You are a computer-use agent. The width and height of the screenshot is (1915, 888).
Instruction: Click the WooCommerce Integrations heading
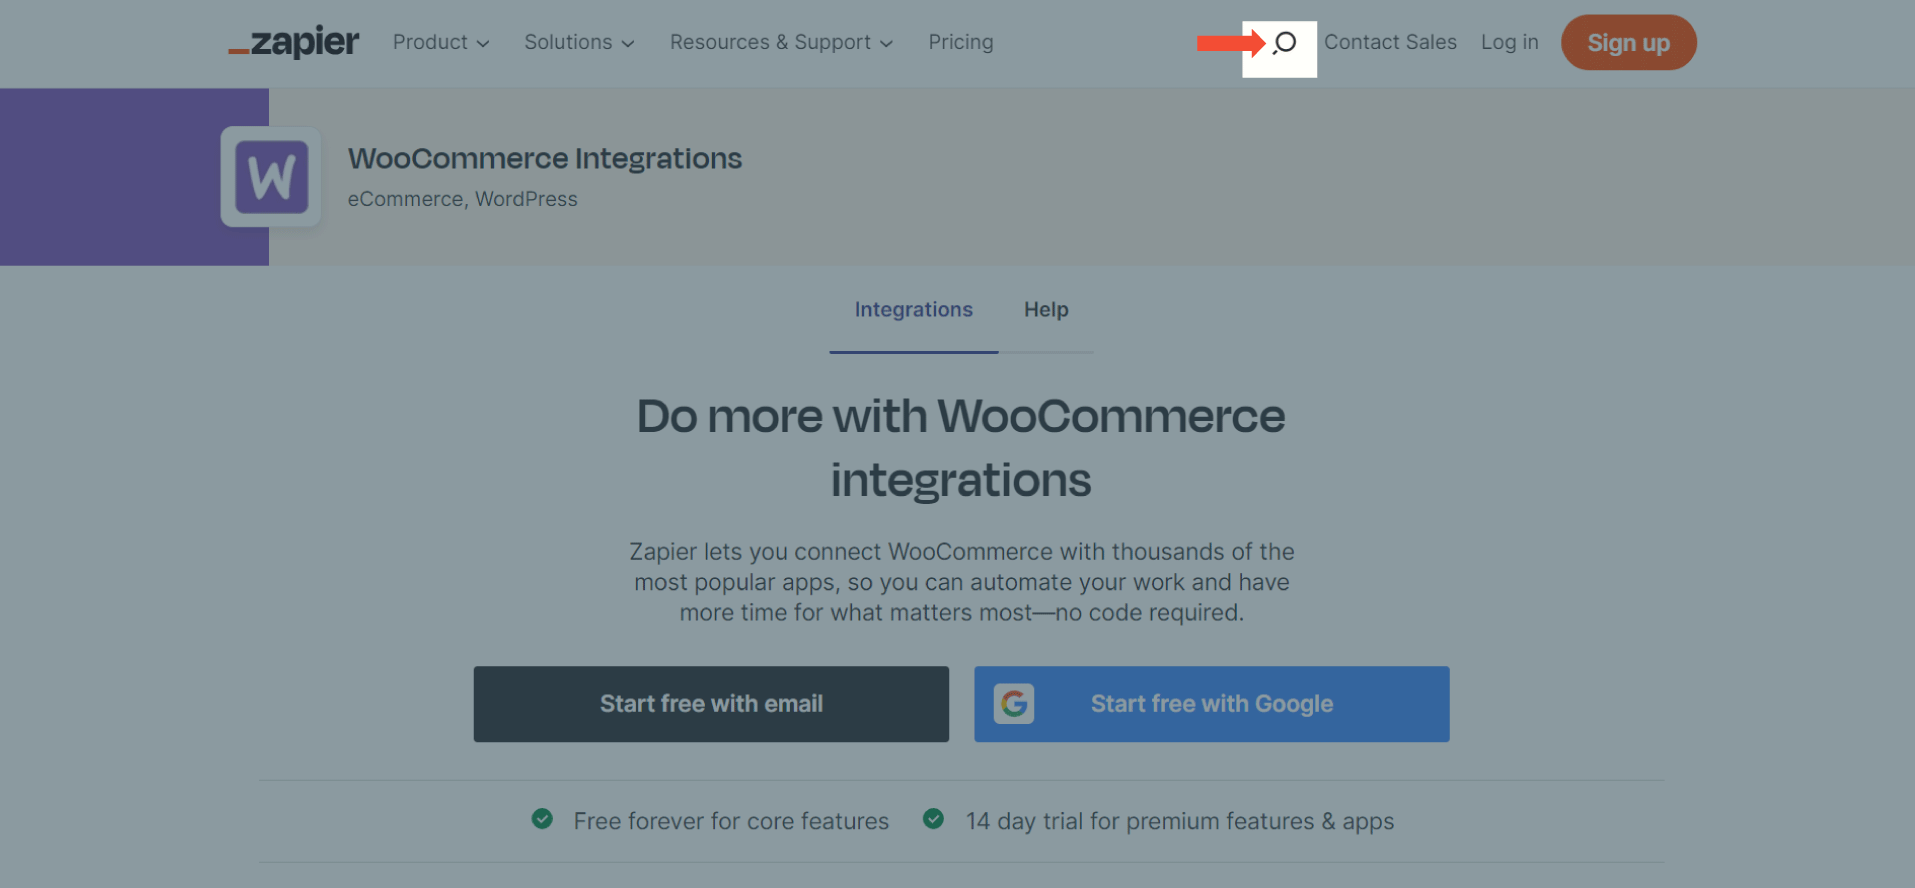[x=545, y=158]
